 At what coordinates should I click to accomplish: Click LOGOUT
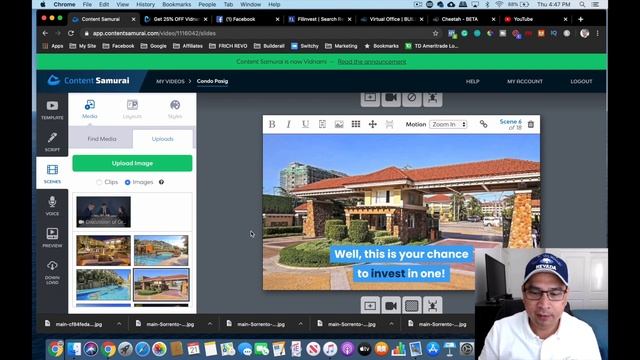(581, 81)
